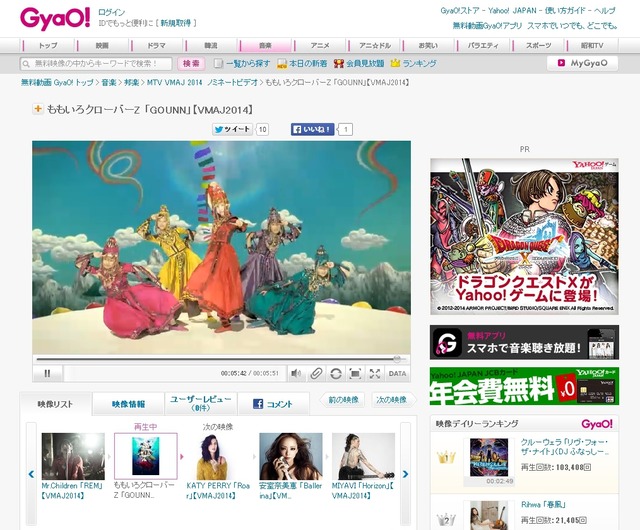Open the ヘルプ link
The height and width of the screenshot is (530, 640).
tap(604, 11)
